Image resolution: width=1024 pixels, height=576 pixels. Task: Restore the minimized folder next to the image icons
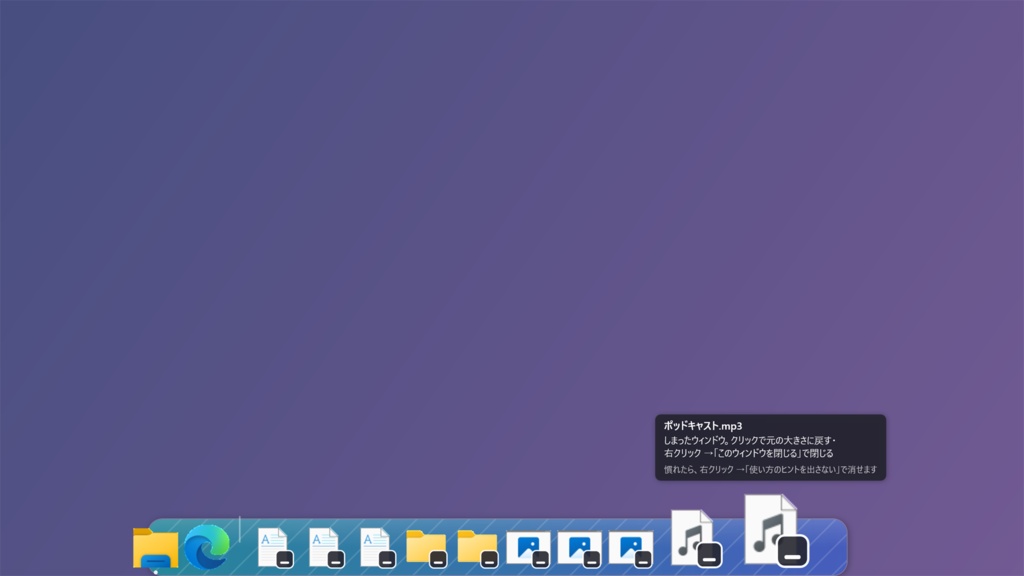point(477,547)
